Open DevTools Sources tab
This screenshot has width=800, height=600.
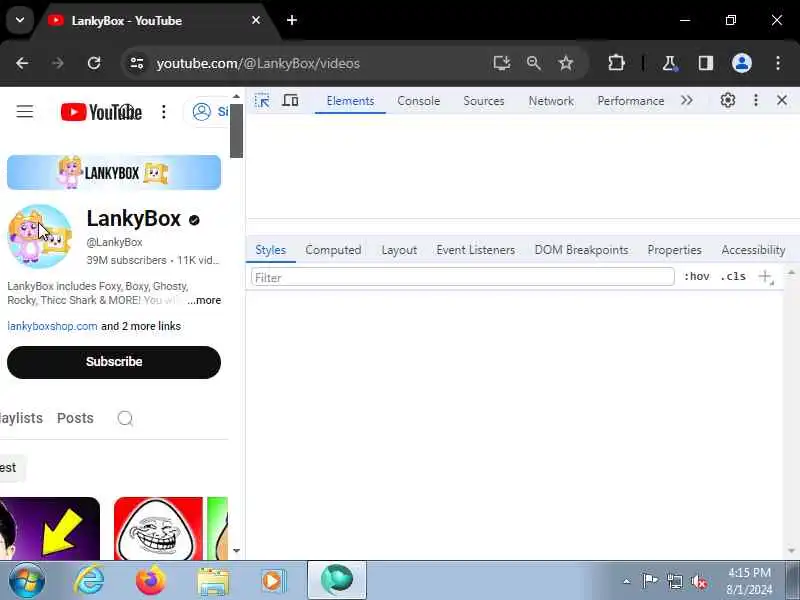pos(484,101)
